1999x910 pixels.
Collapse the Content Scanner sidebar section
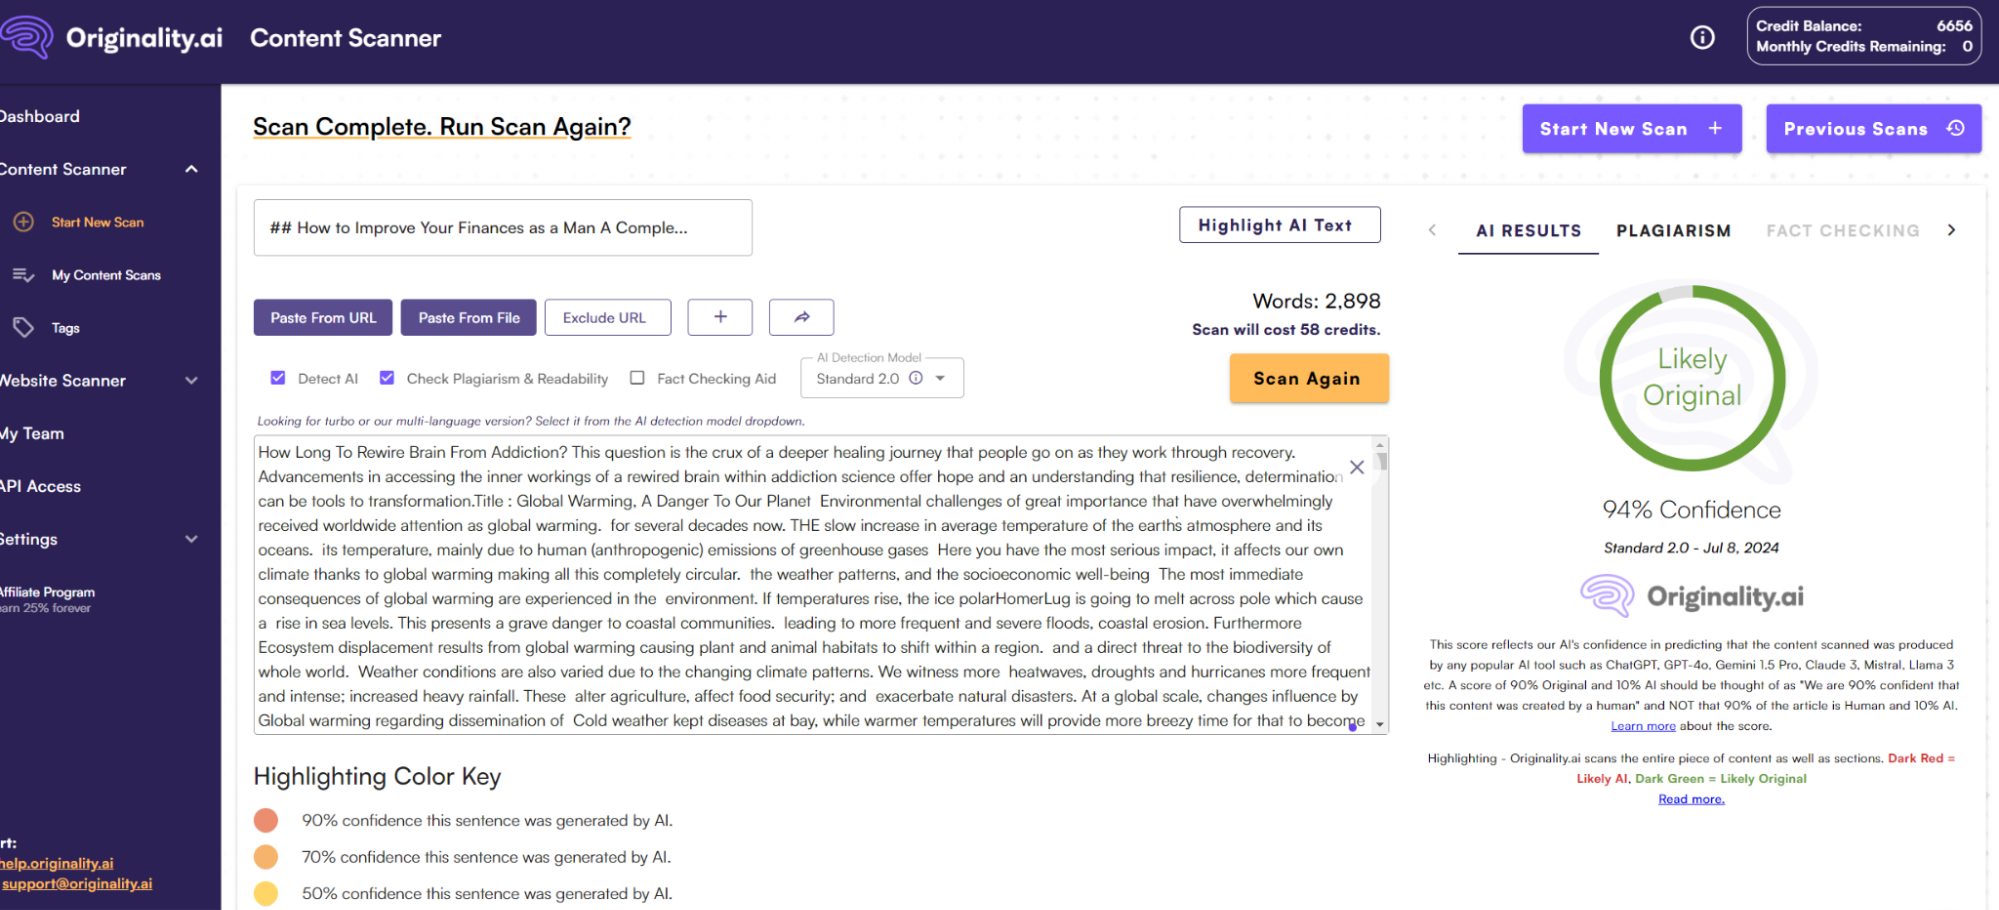point(191,169)
